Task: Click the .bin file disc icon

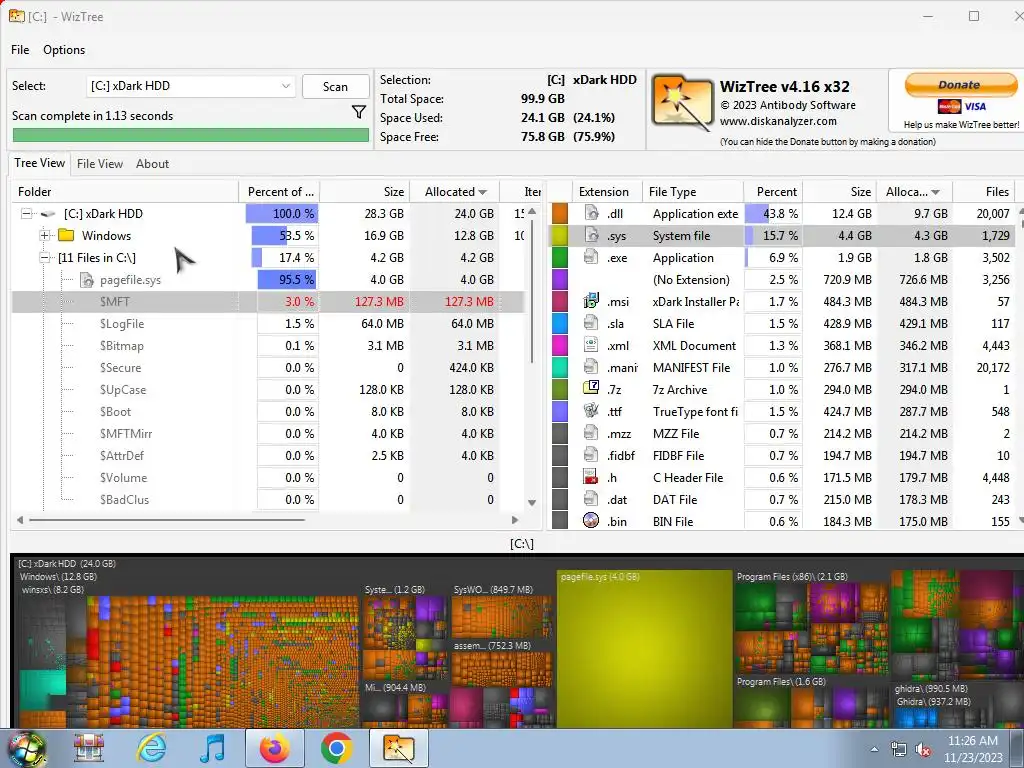Action: tap(592, 521)
